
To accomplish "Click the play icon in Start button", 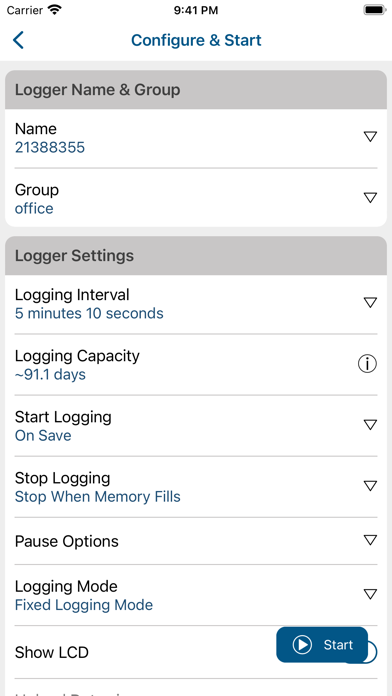I will coord(302,645).
